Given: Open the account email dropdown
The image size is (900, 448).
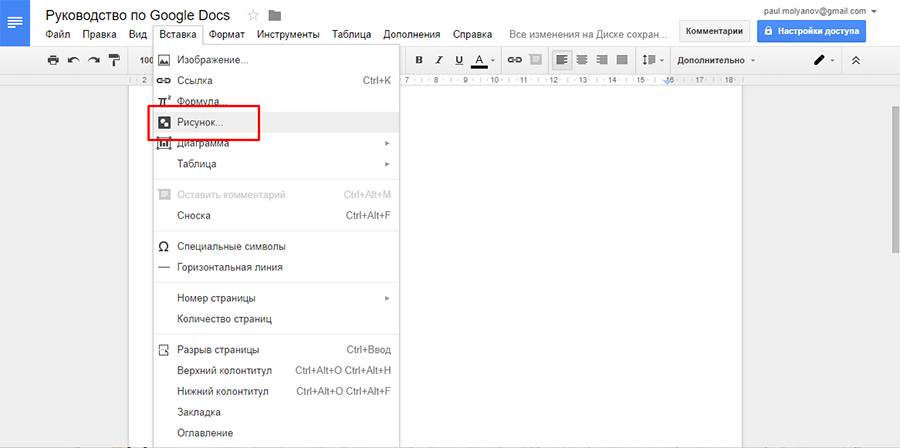Looking at the screenshot, I should coord(820,11).
